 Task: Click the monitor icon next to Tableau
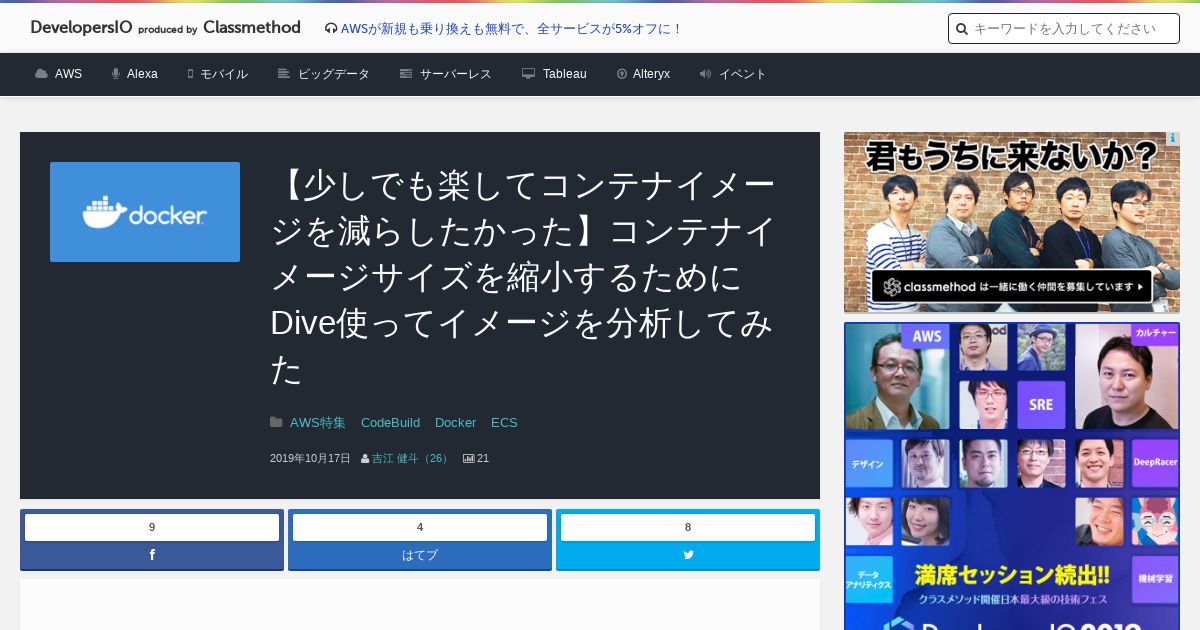click(x=529, y=74)
